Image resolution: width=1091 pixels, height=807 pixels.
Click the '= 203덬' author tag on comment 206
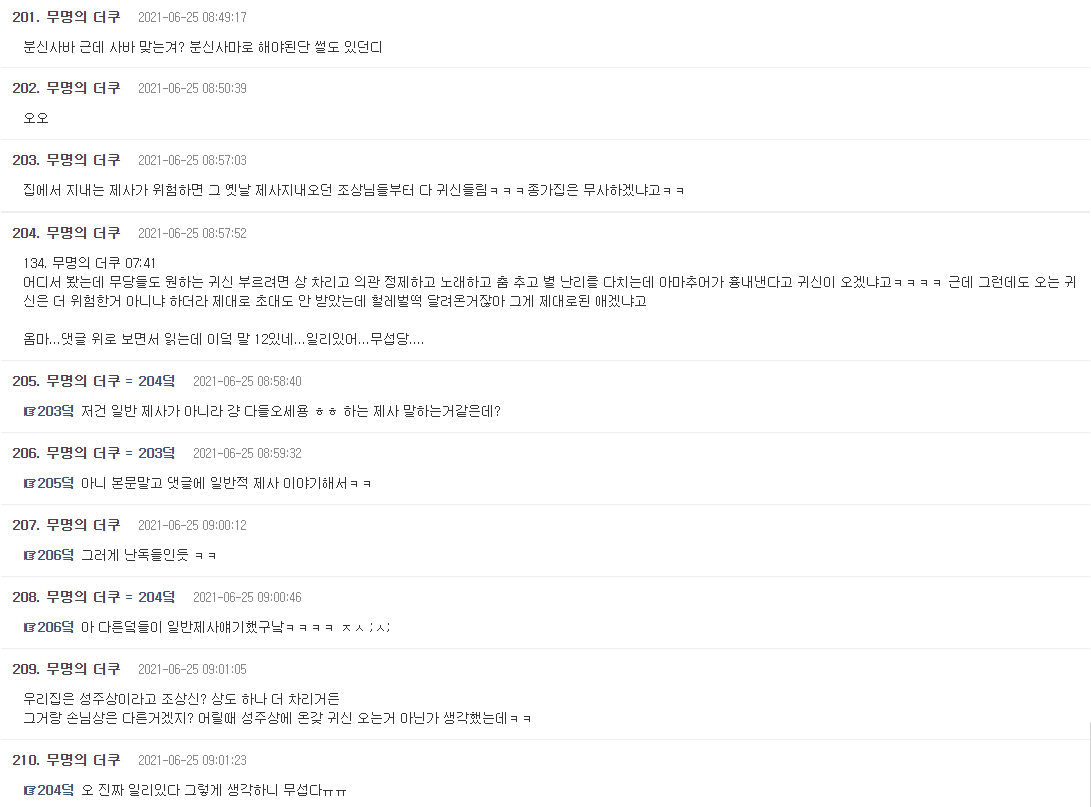point(150,454)
